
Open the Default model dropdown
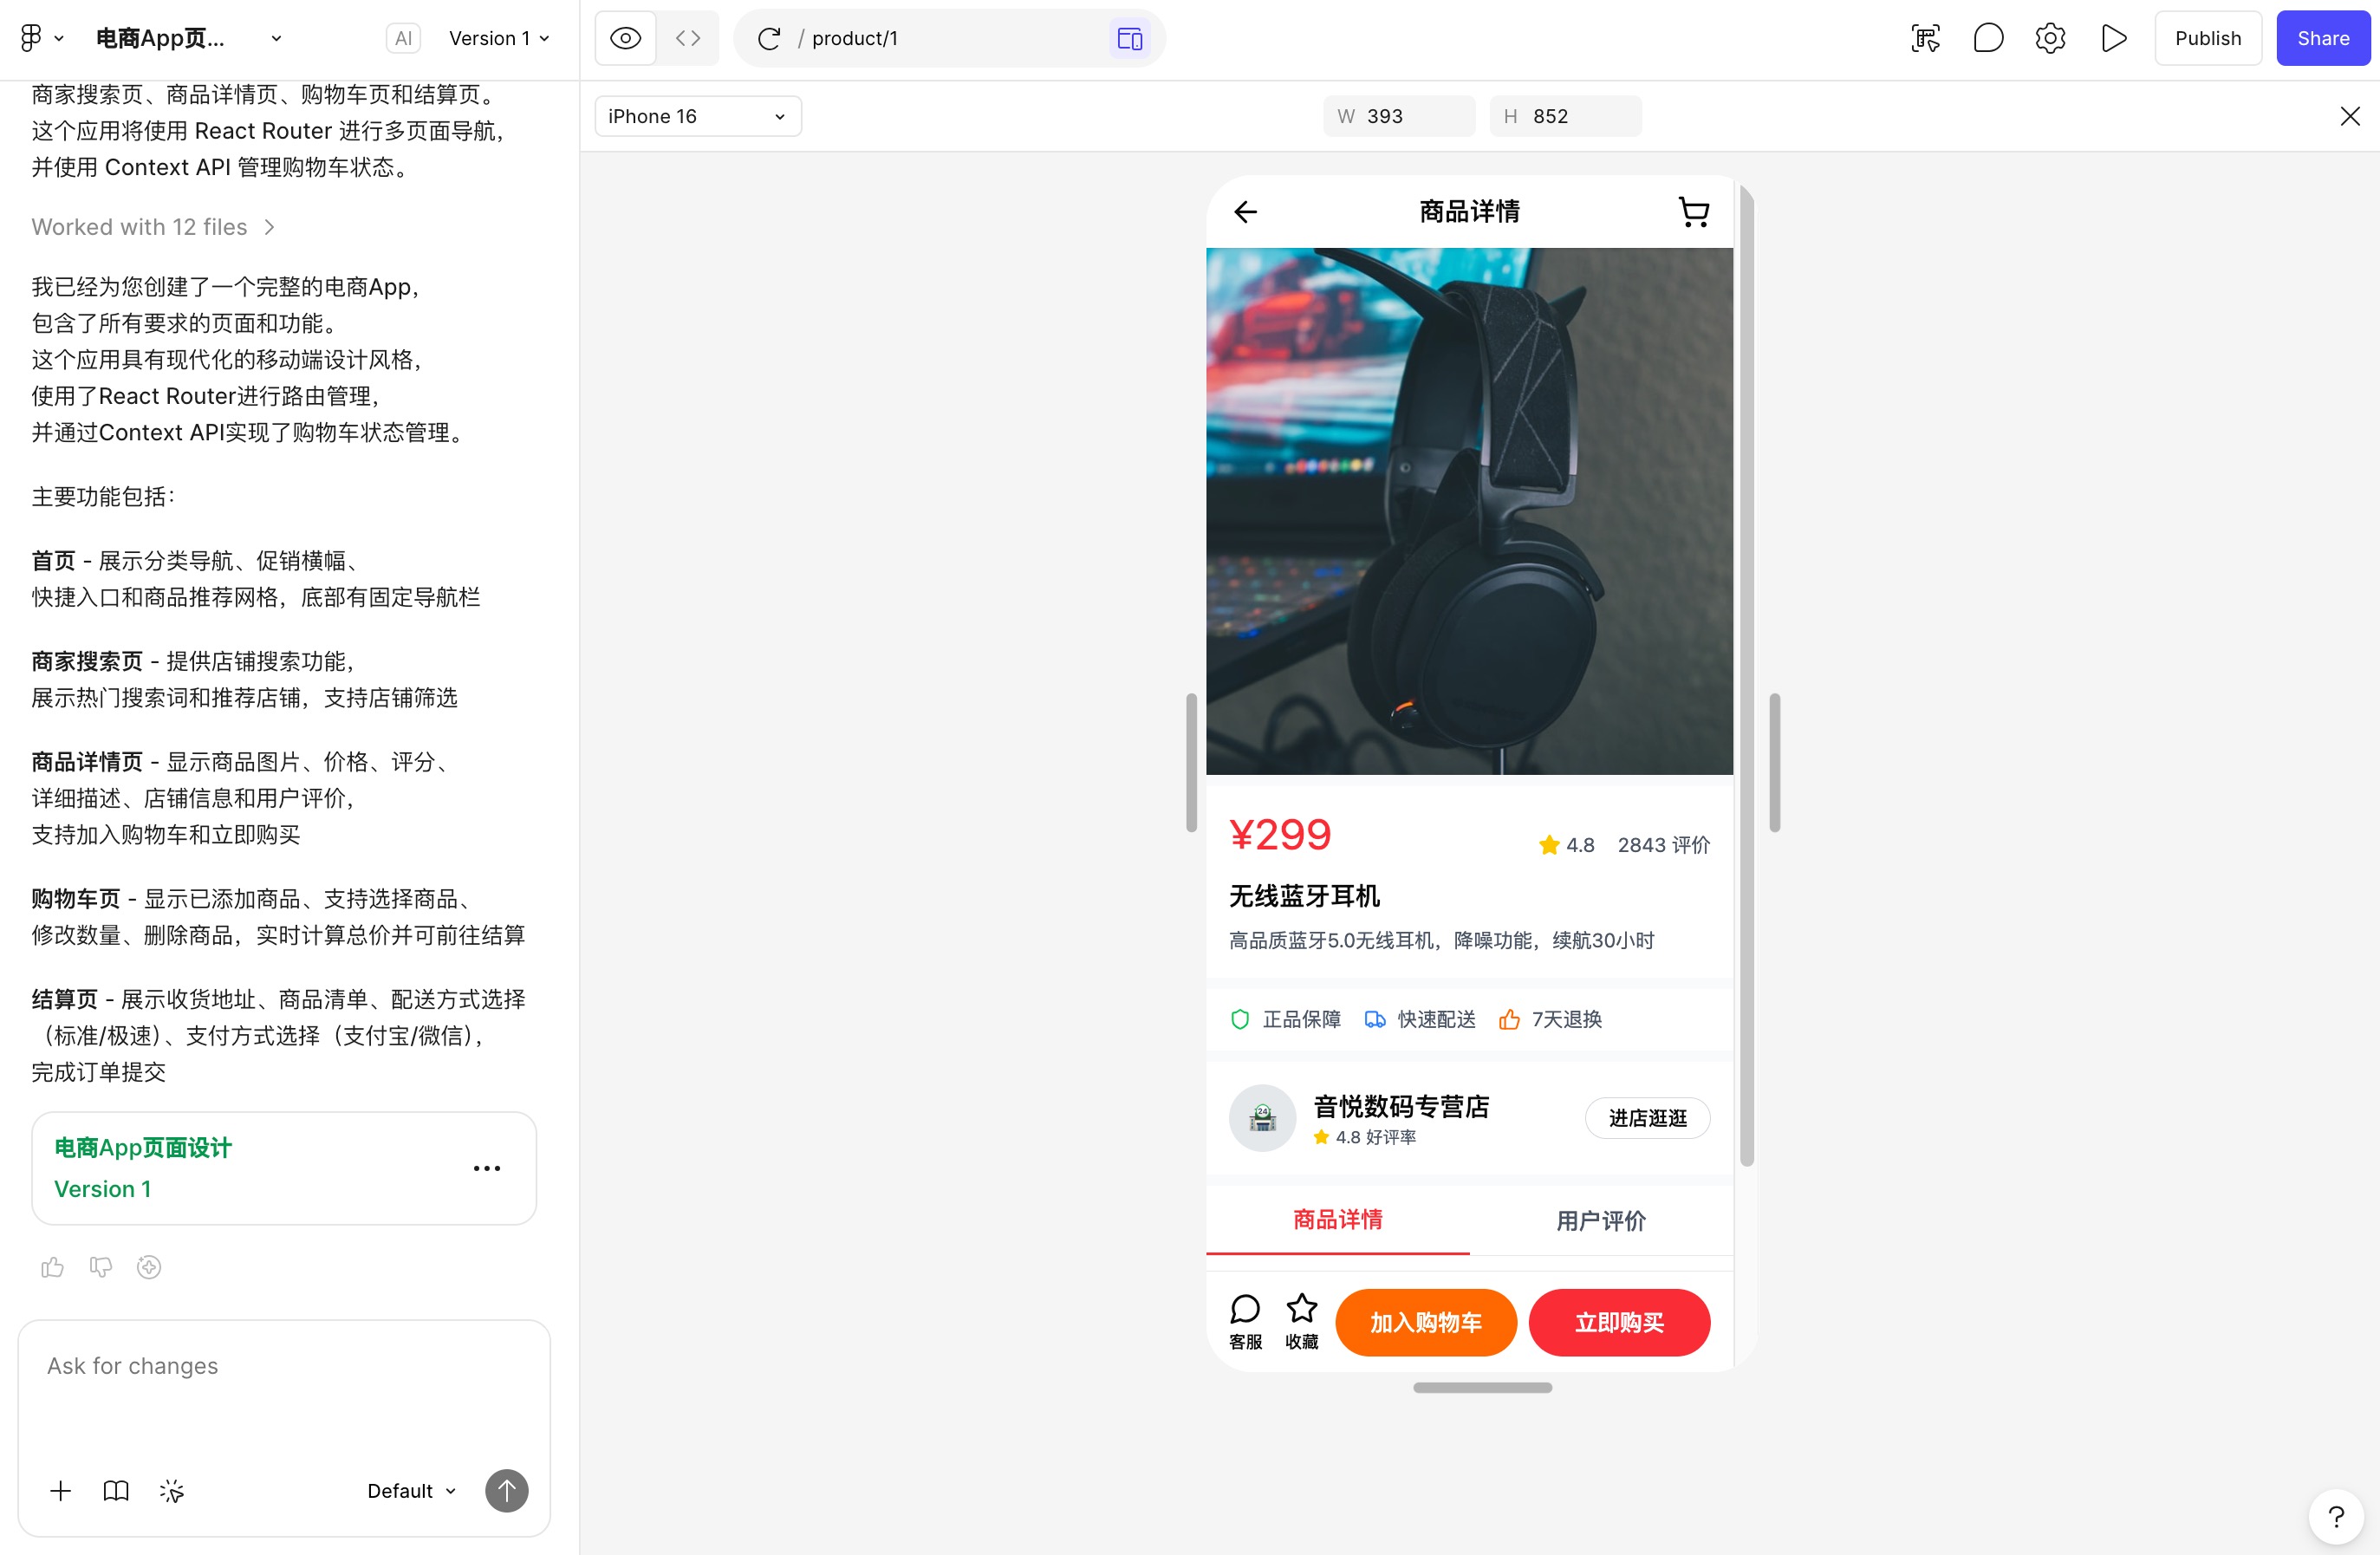click(412, 1491)
